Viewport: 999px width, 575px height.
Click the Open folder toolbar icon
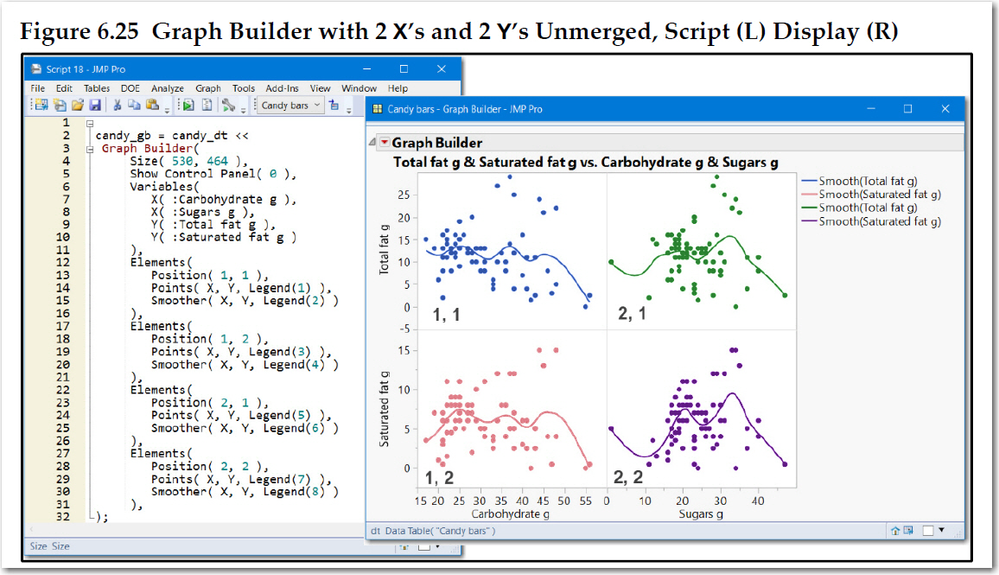tap(78, 105)
